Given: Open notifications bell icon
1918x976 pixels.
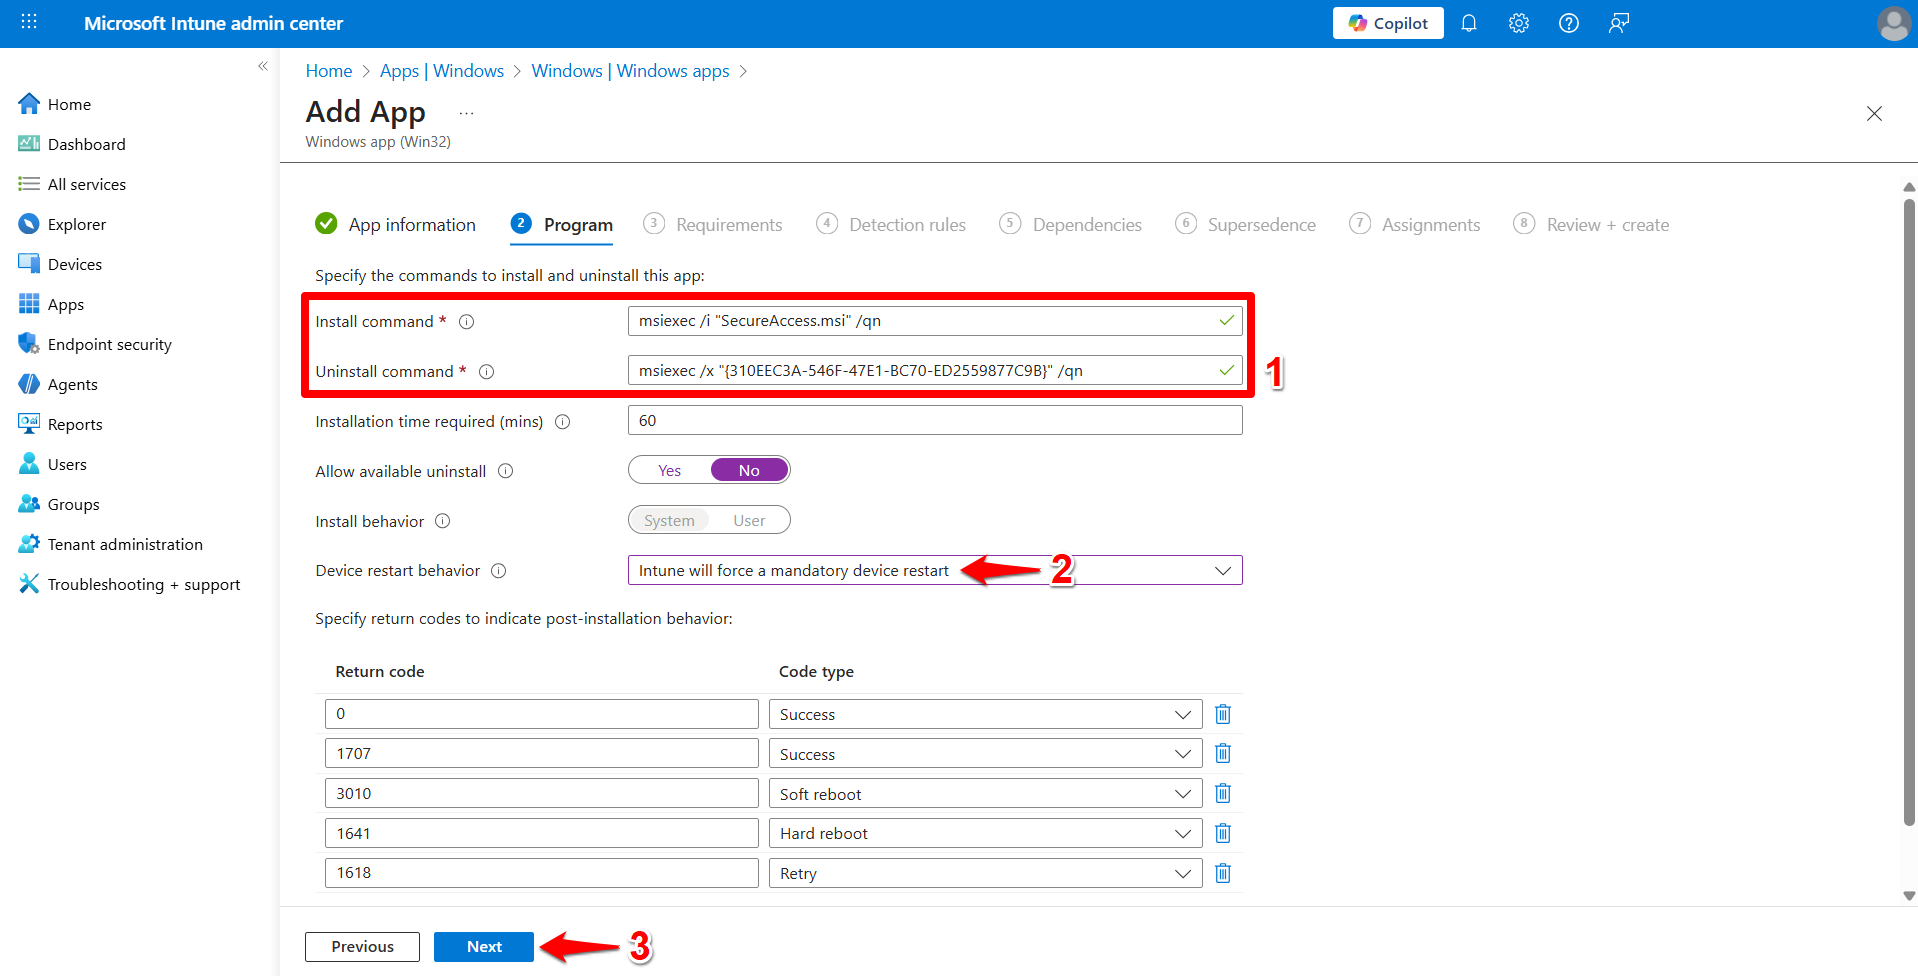Looking at the screenshot, I should coord(1469,23).
